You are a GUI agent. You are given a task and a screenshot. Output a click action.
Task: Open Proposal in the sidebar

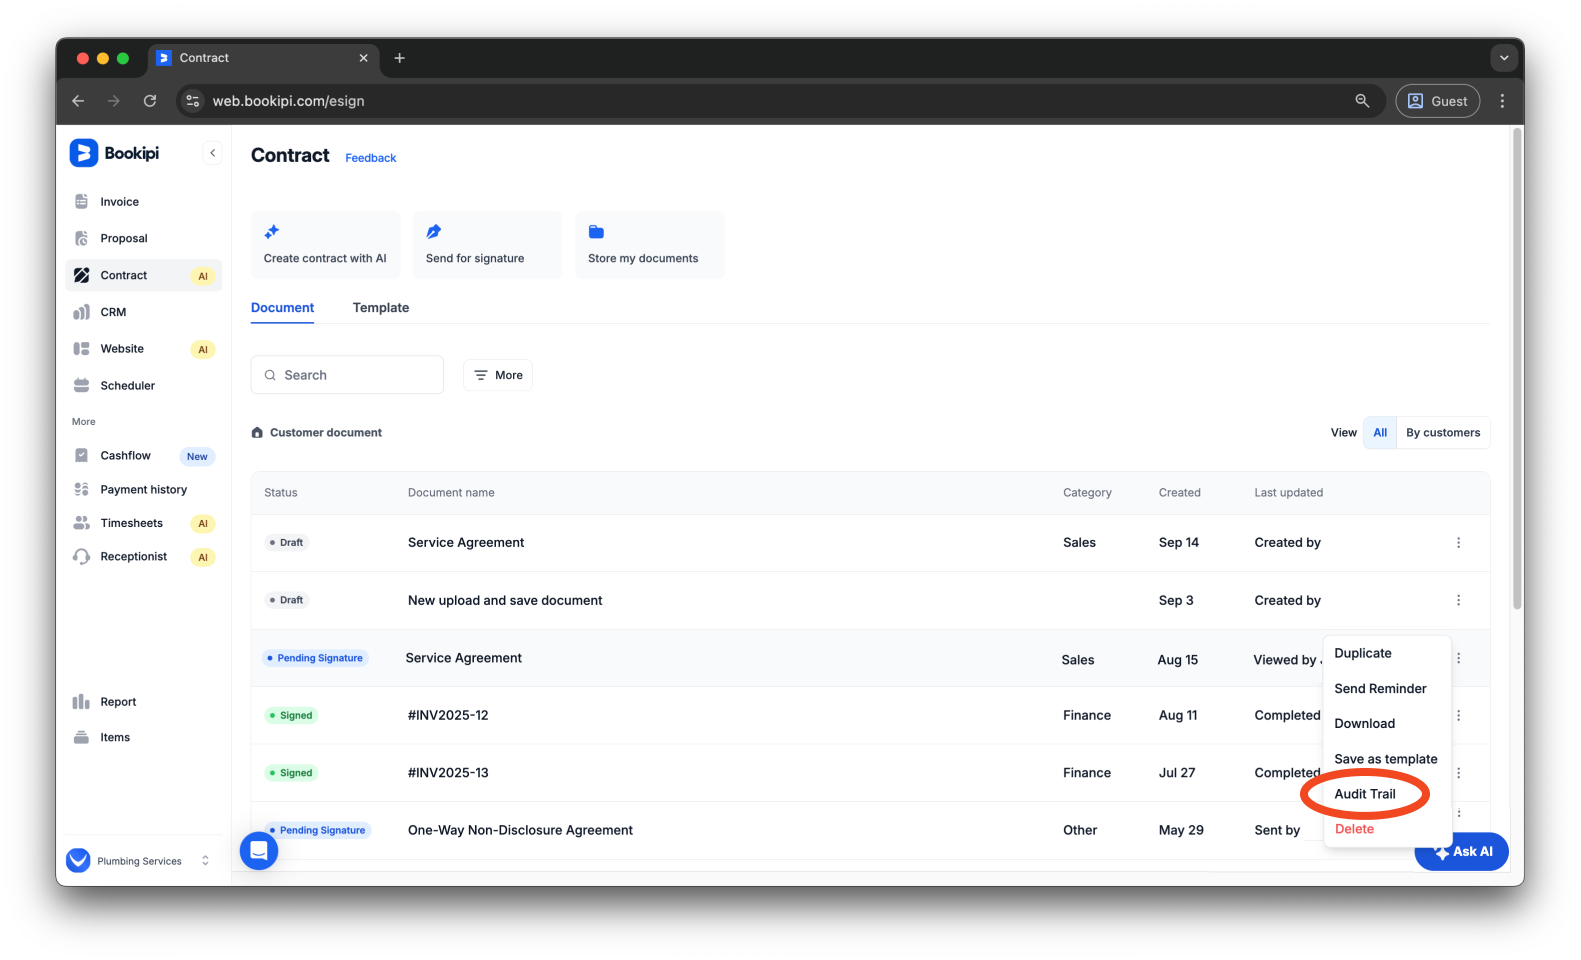click(123, 239)
